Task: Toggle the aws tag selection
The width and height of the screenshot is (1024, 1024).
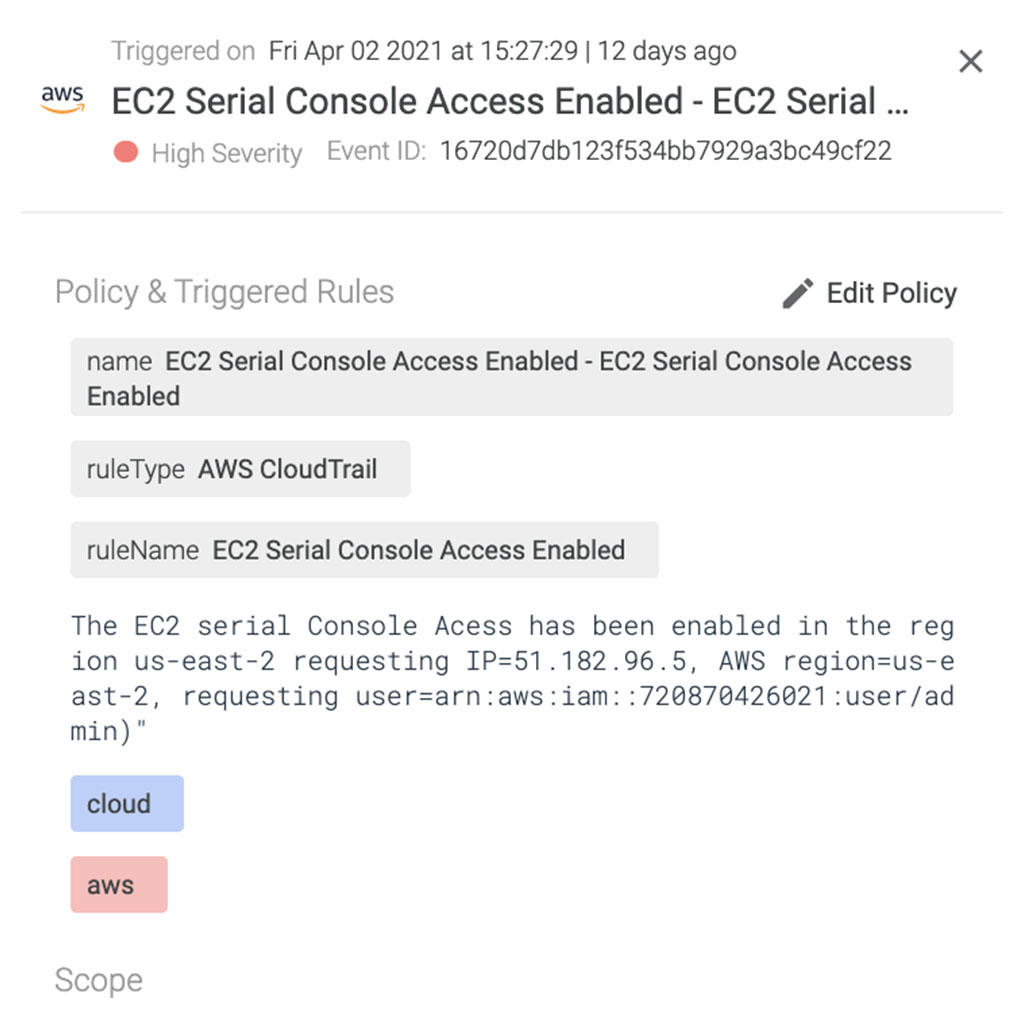Action: pos(118,884)
